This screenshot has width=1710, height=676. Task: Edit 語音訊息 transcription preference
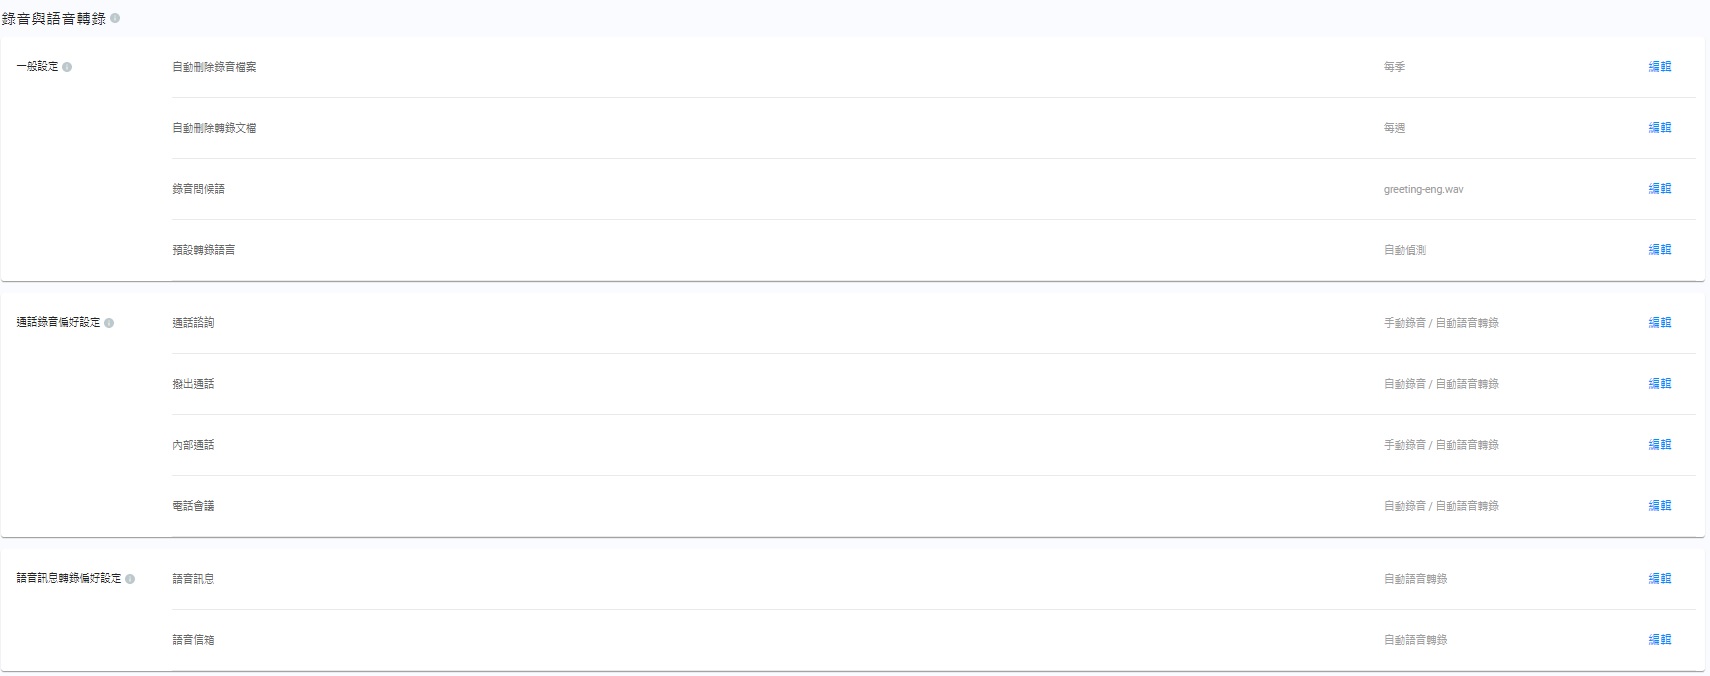[x=1659, y=579]
